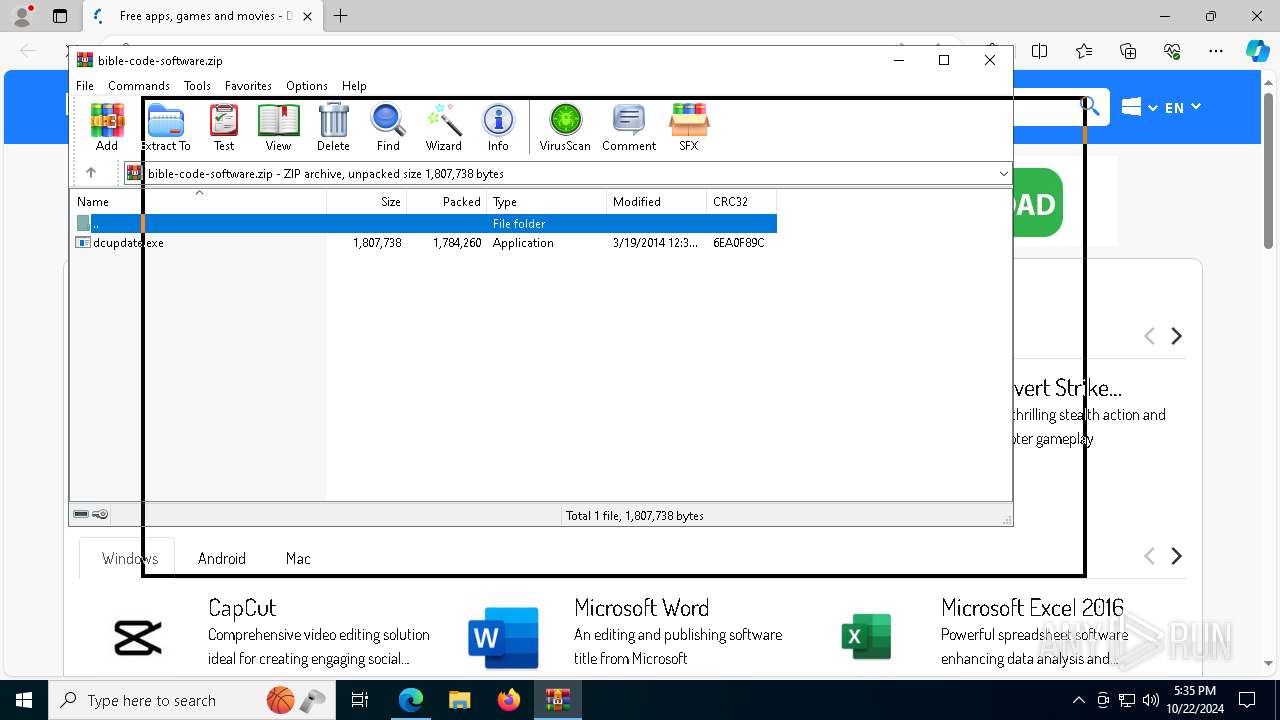Click next arrow in featured games carousel

[1177, 336]
